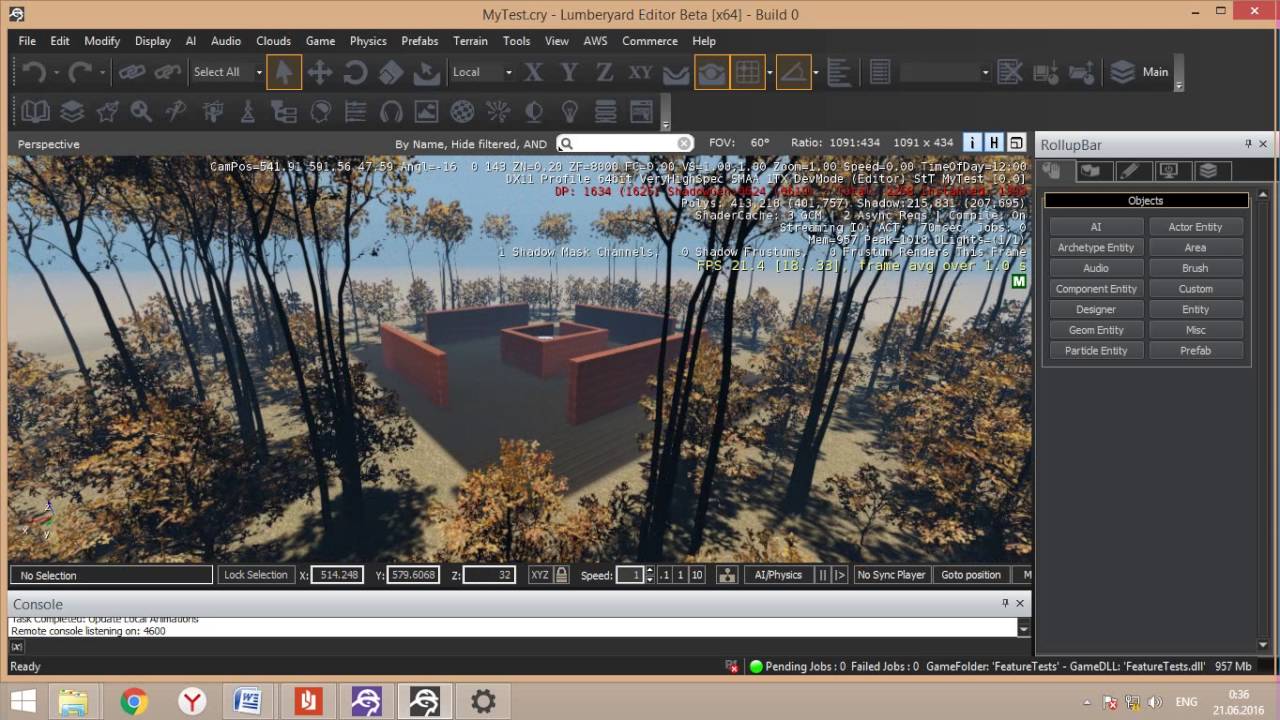The image size is (1280, 720).
Task: Click the Designer object button
Action: tap(1096, 309)
